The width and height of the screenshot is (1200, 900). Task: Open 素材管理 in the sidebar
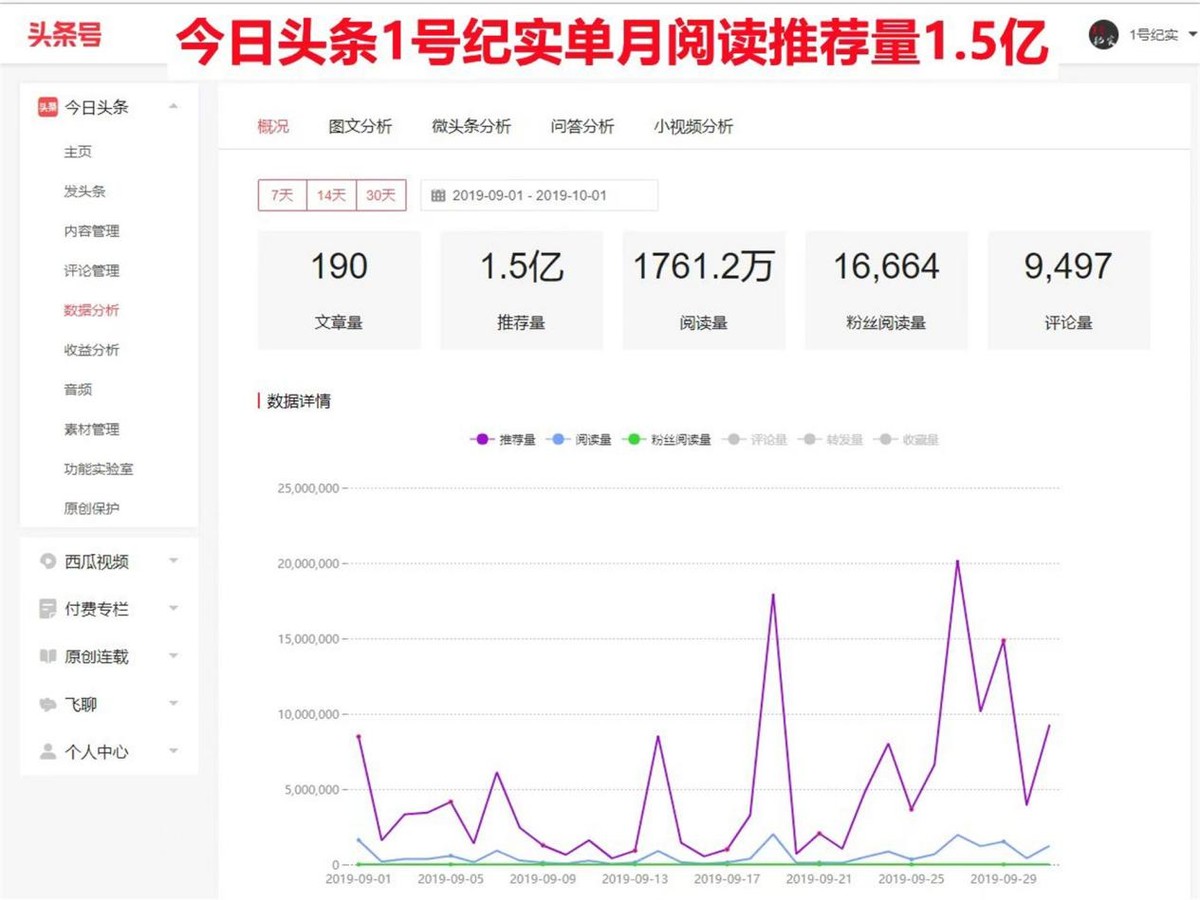coord(91,429)
